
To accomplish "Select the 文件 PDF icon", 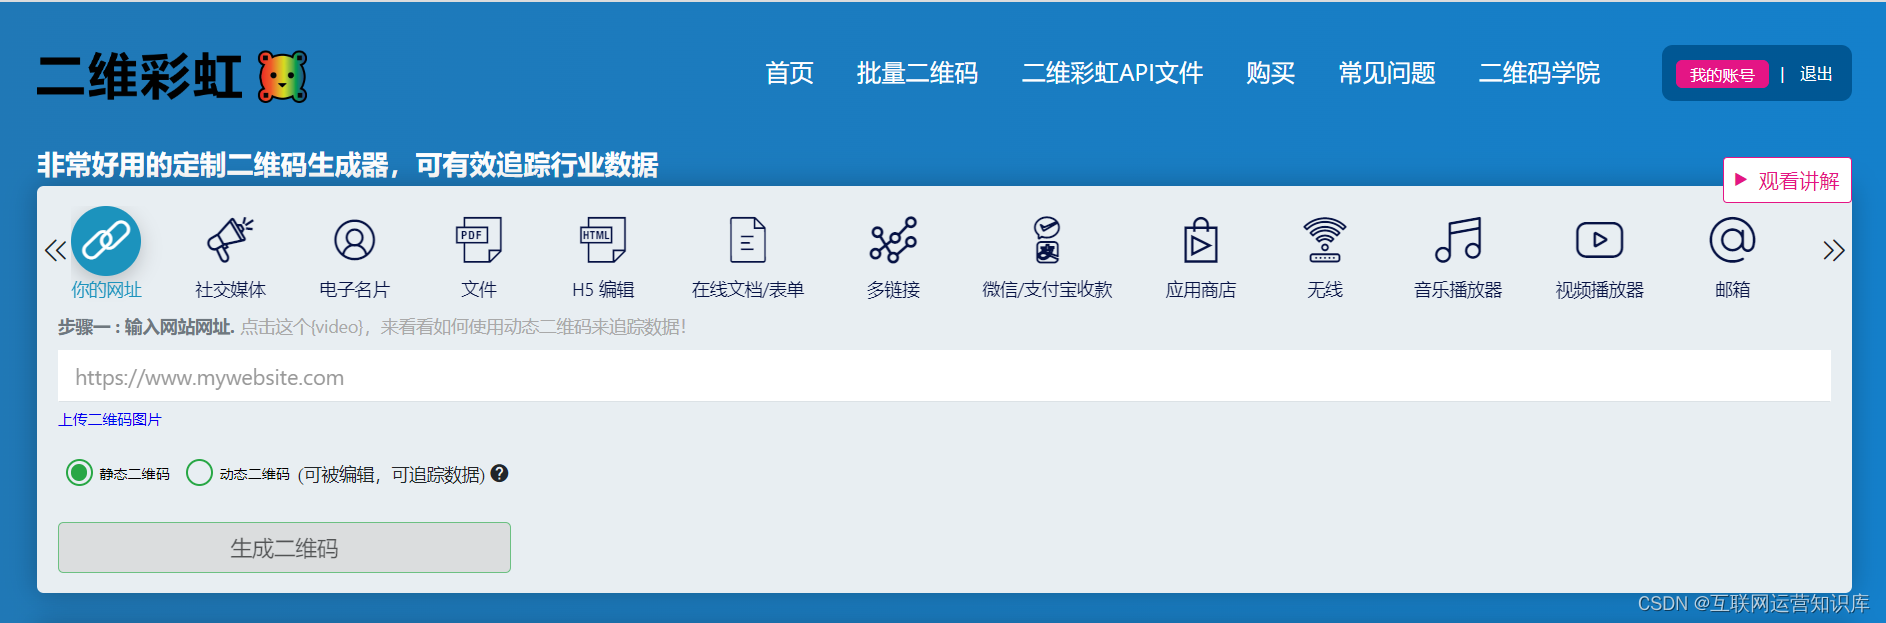I will [x=479, y=240].
